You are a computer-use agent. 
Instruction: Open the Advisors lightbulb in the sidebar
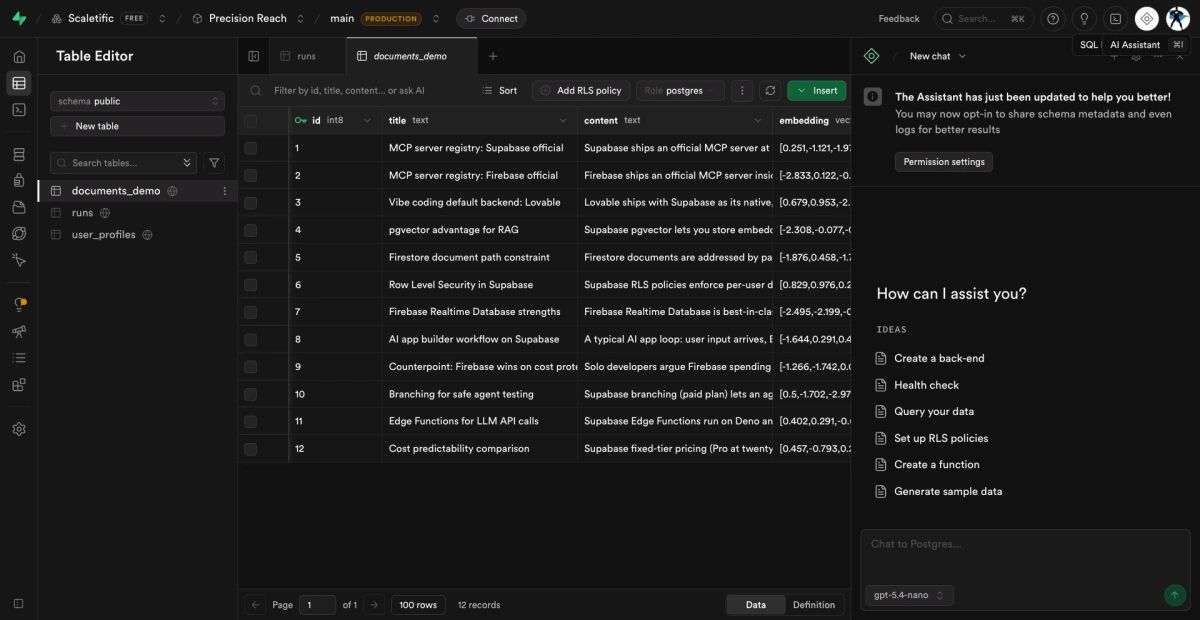coord(18,305)
